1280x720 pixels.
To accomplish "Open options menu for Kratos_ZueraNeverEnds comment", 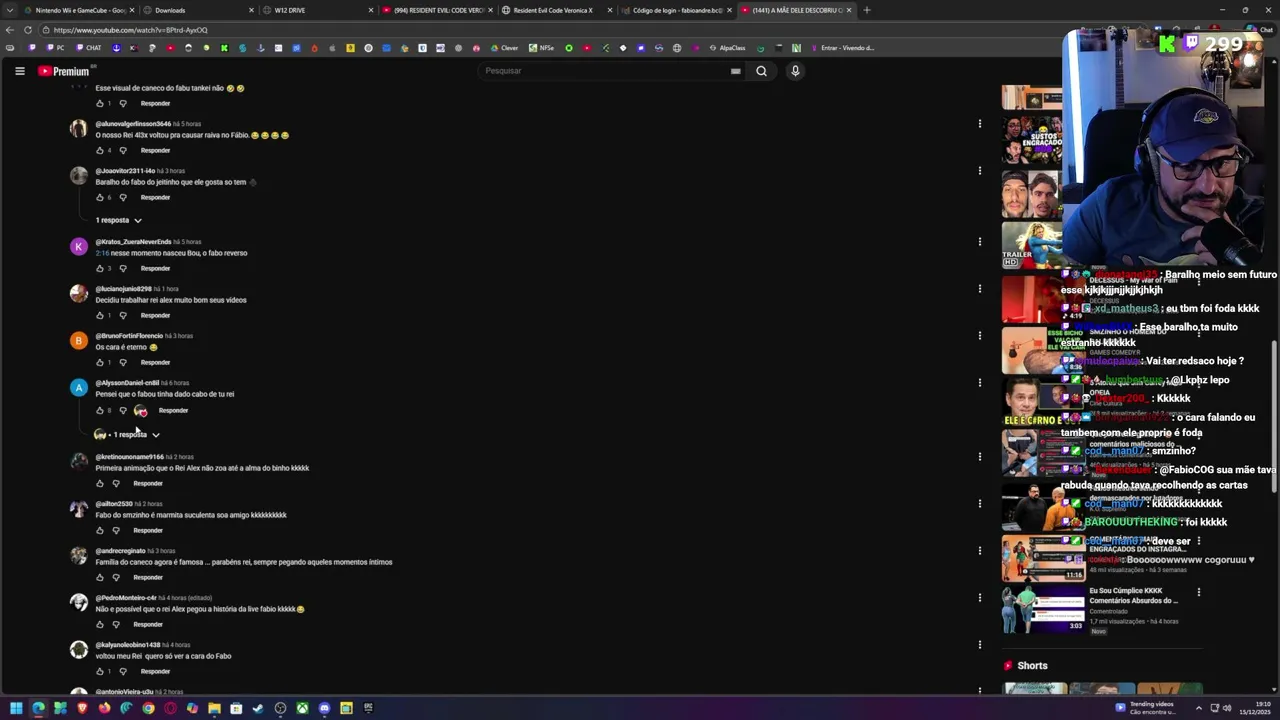I will tap(980, 241).
